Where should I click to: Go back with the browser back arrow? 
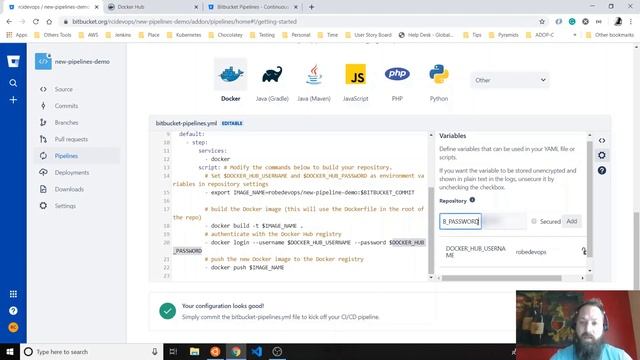click(x=9, y=22)
